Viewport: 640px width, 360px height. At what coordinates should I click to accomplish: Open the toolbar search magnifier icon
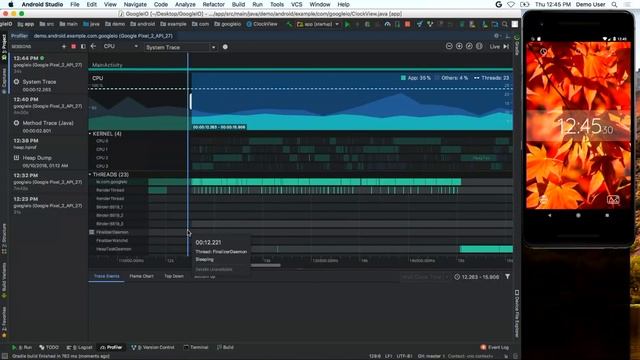(x=505, y=24)
